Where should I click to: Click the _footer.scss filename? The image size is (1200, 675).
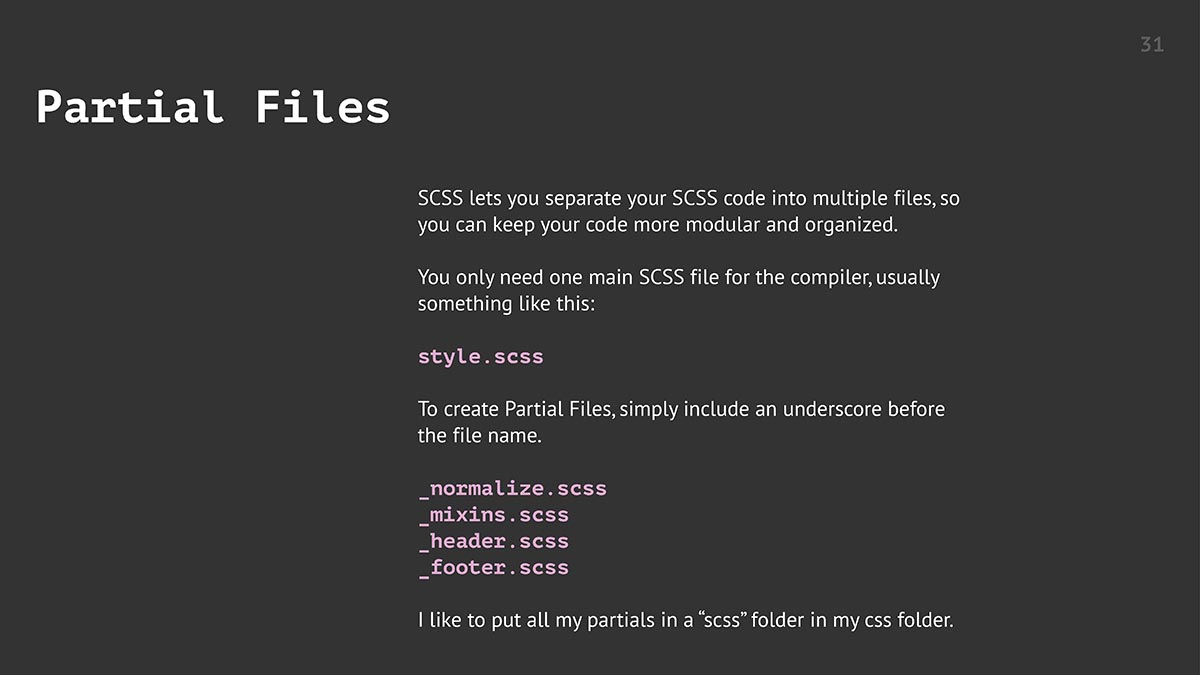(493, 567)
